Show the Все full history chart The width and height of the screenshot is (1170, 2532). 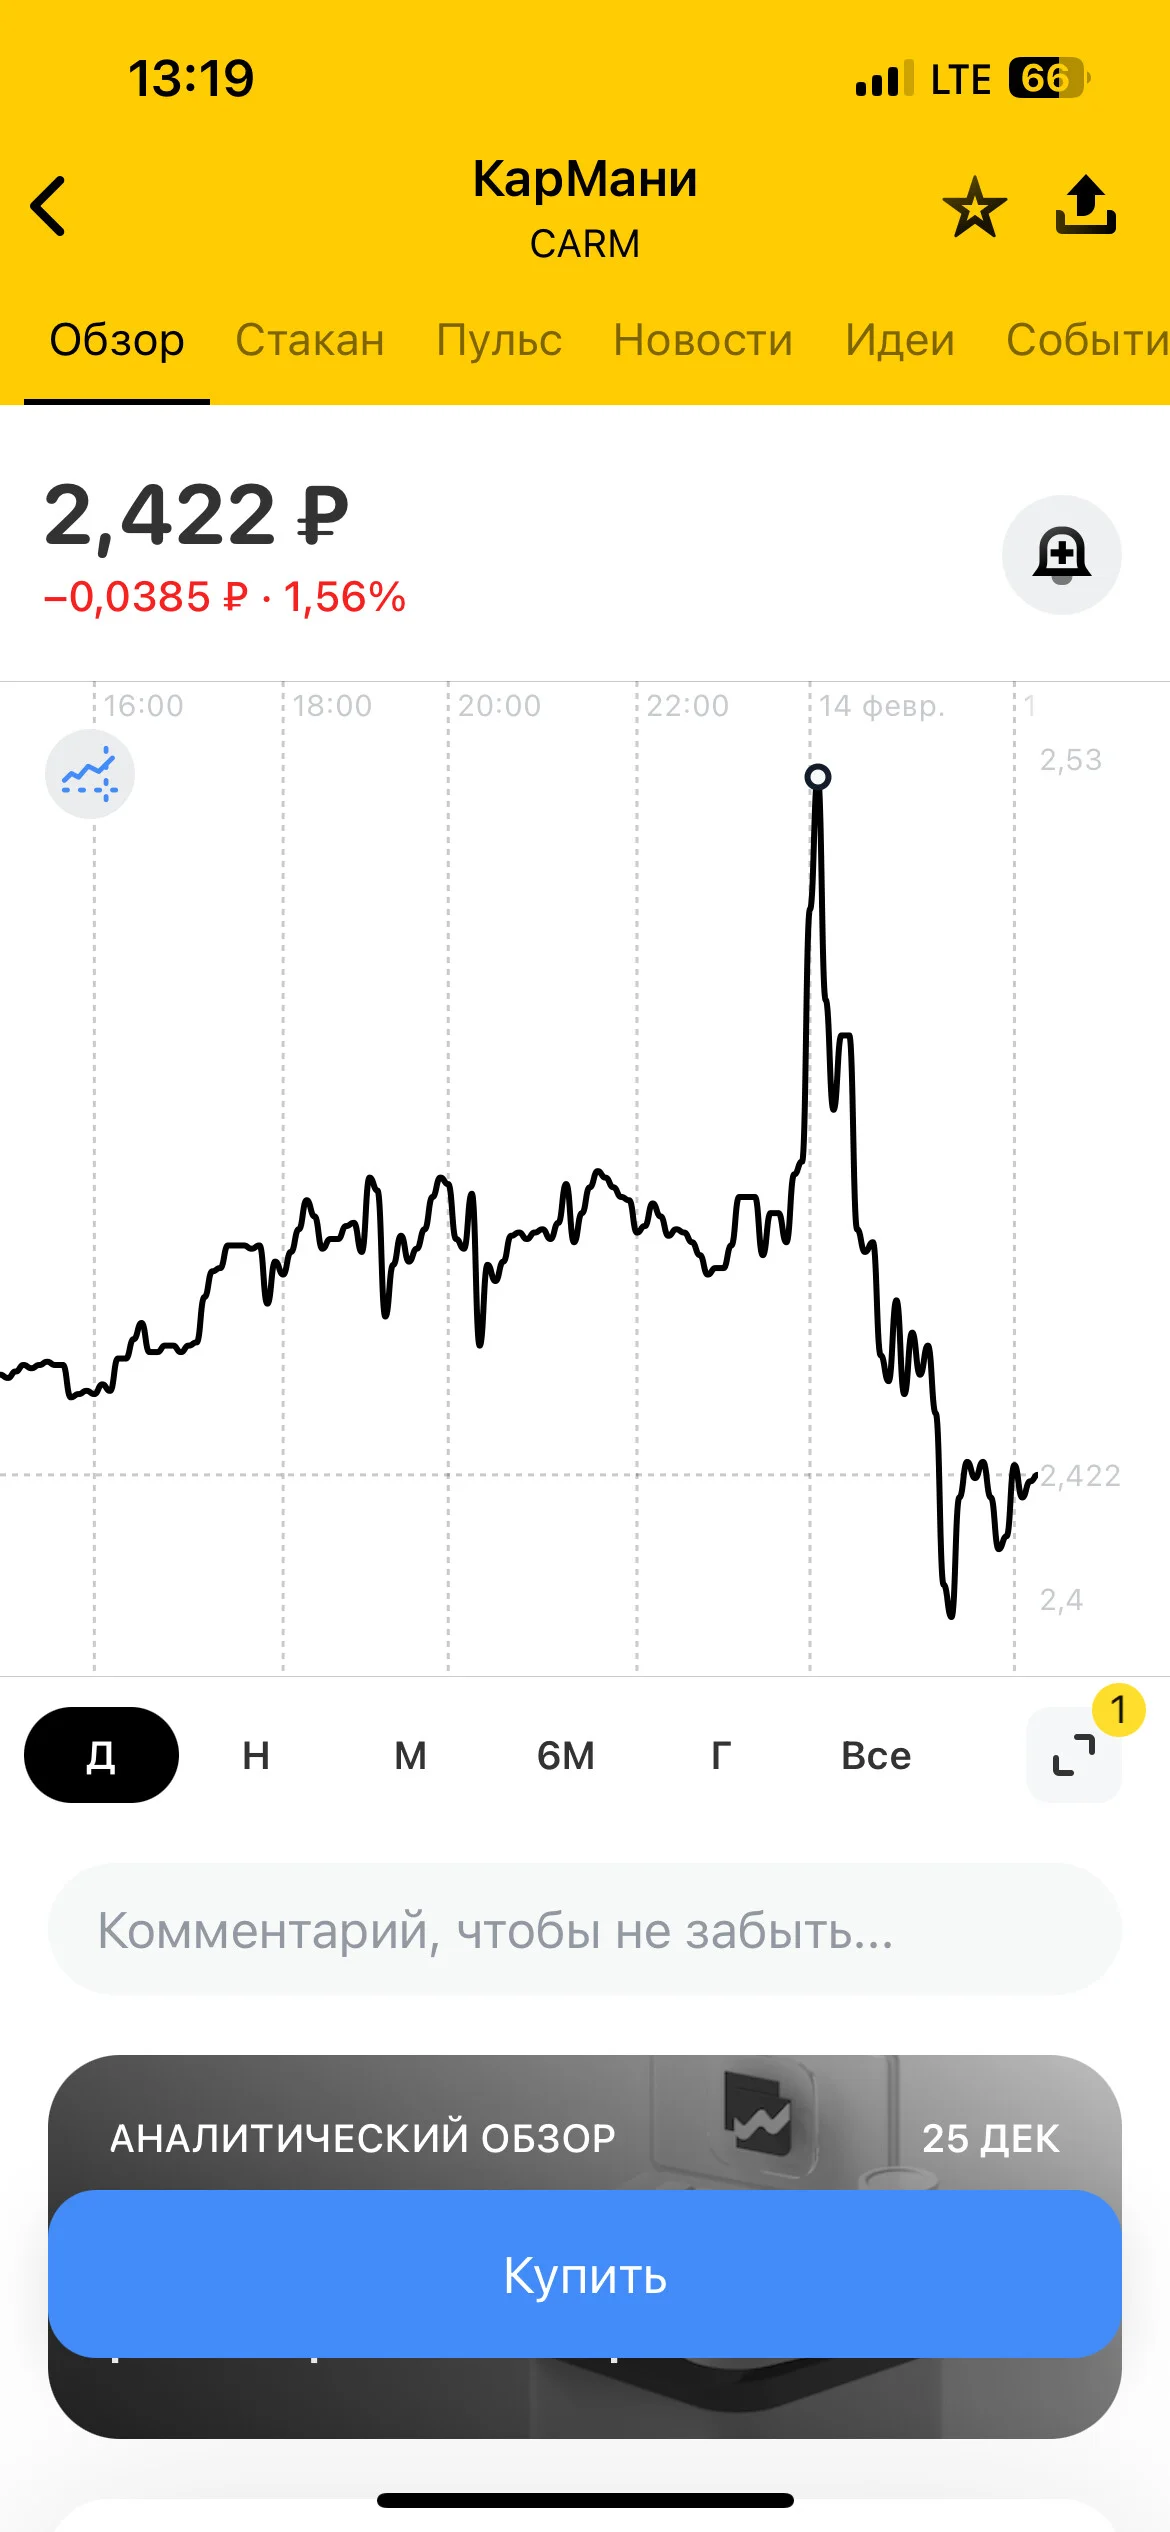pyautogui.click(x=876, y=1755)
